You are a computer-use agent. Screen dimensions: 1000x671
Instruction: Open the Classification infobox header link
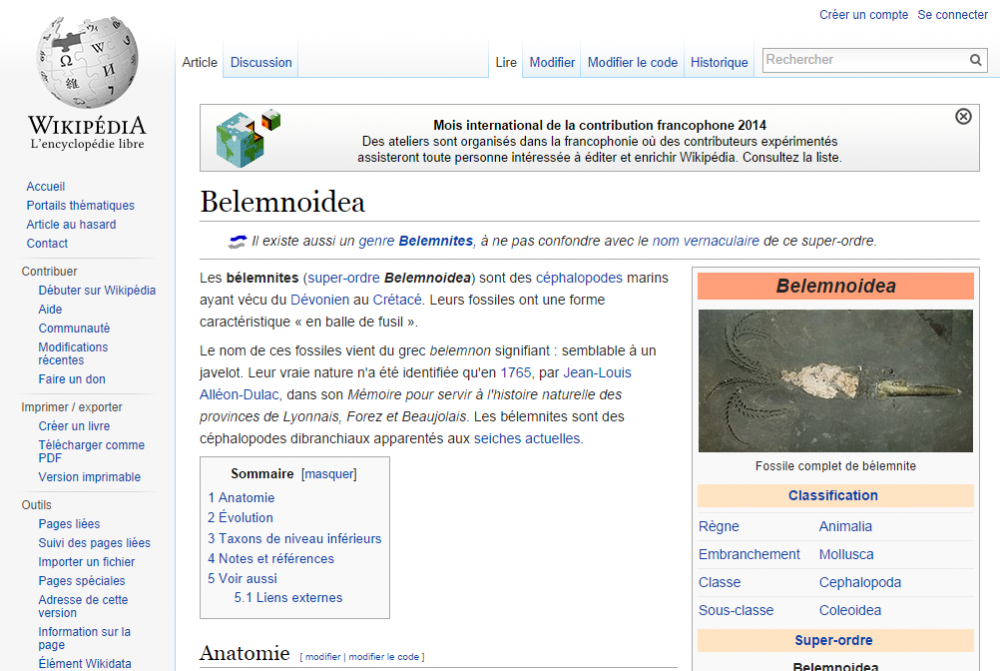tap(833, 496)
